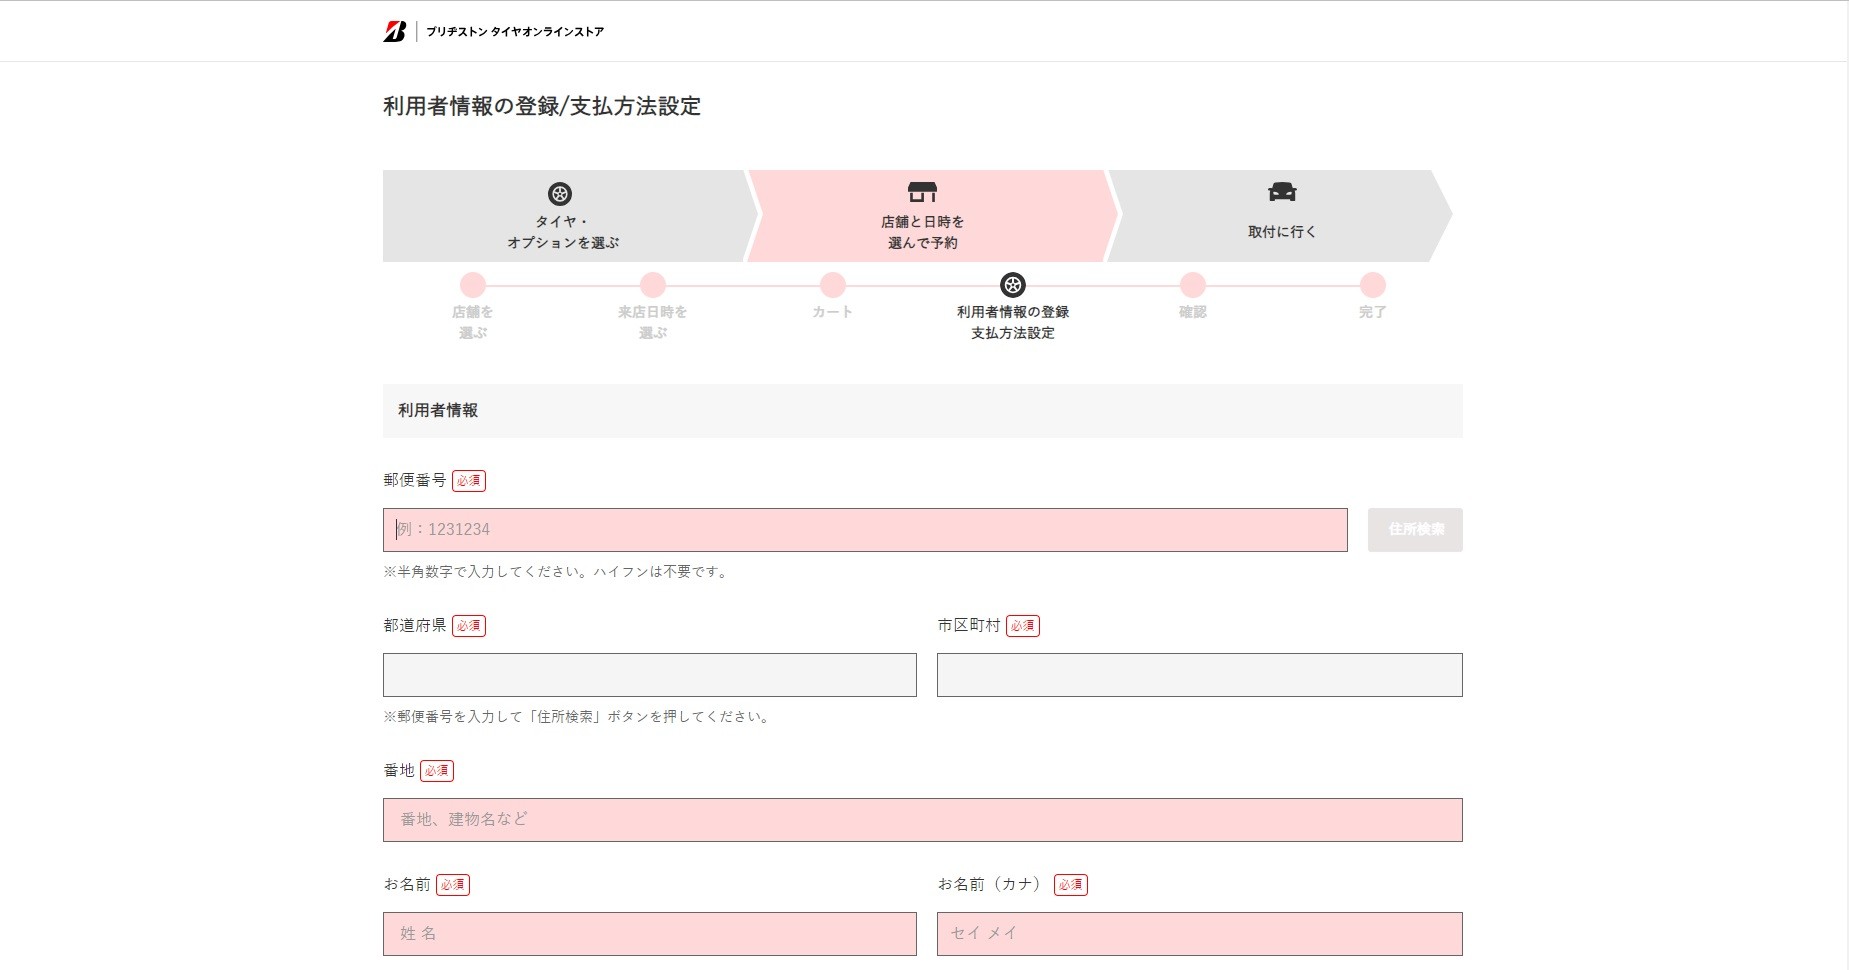Select the 市区町村 city field
The height and width of the screenshot is (970, 1849).
click(x=1199, y=675)
